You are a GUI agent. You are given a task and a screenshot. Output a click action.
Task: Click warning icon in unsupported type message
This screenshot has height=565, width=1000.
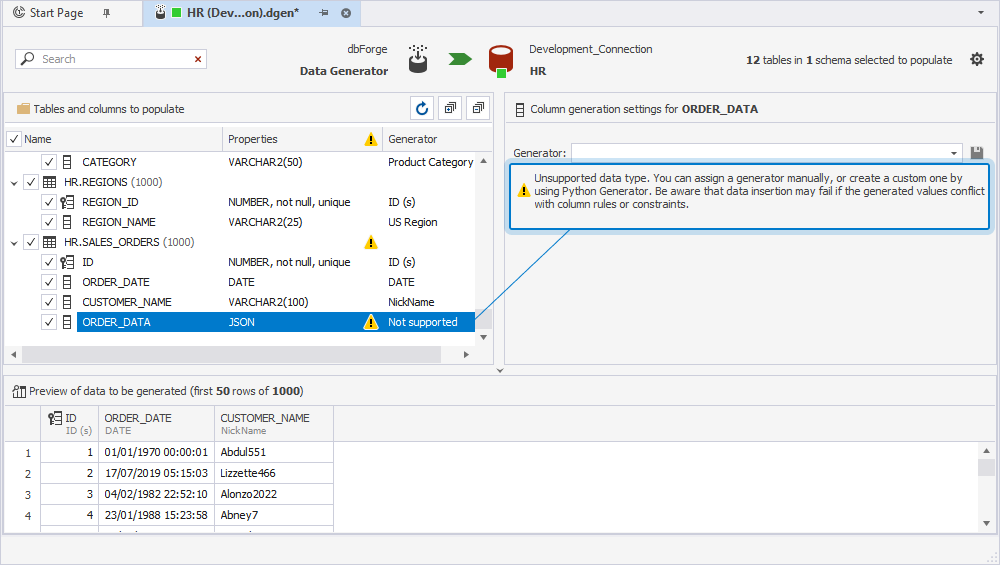pos(524,191)
